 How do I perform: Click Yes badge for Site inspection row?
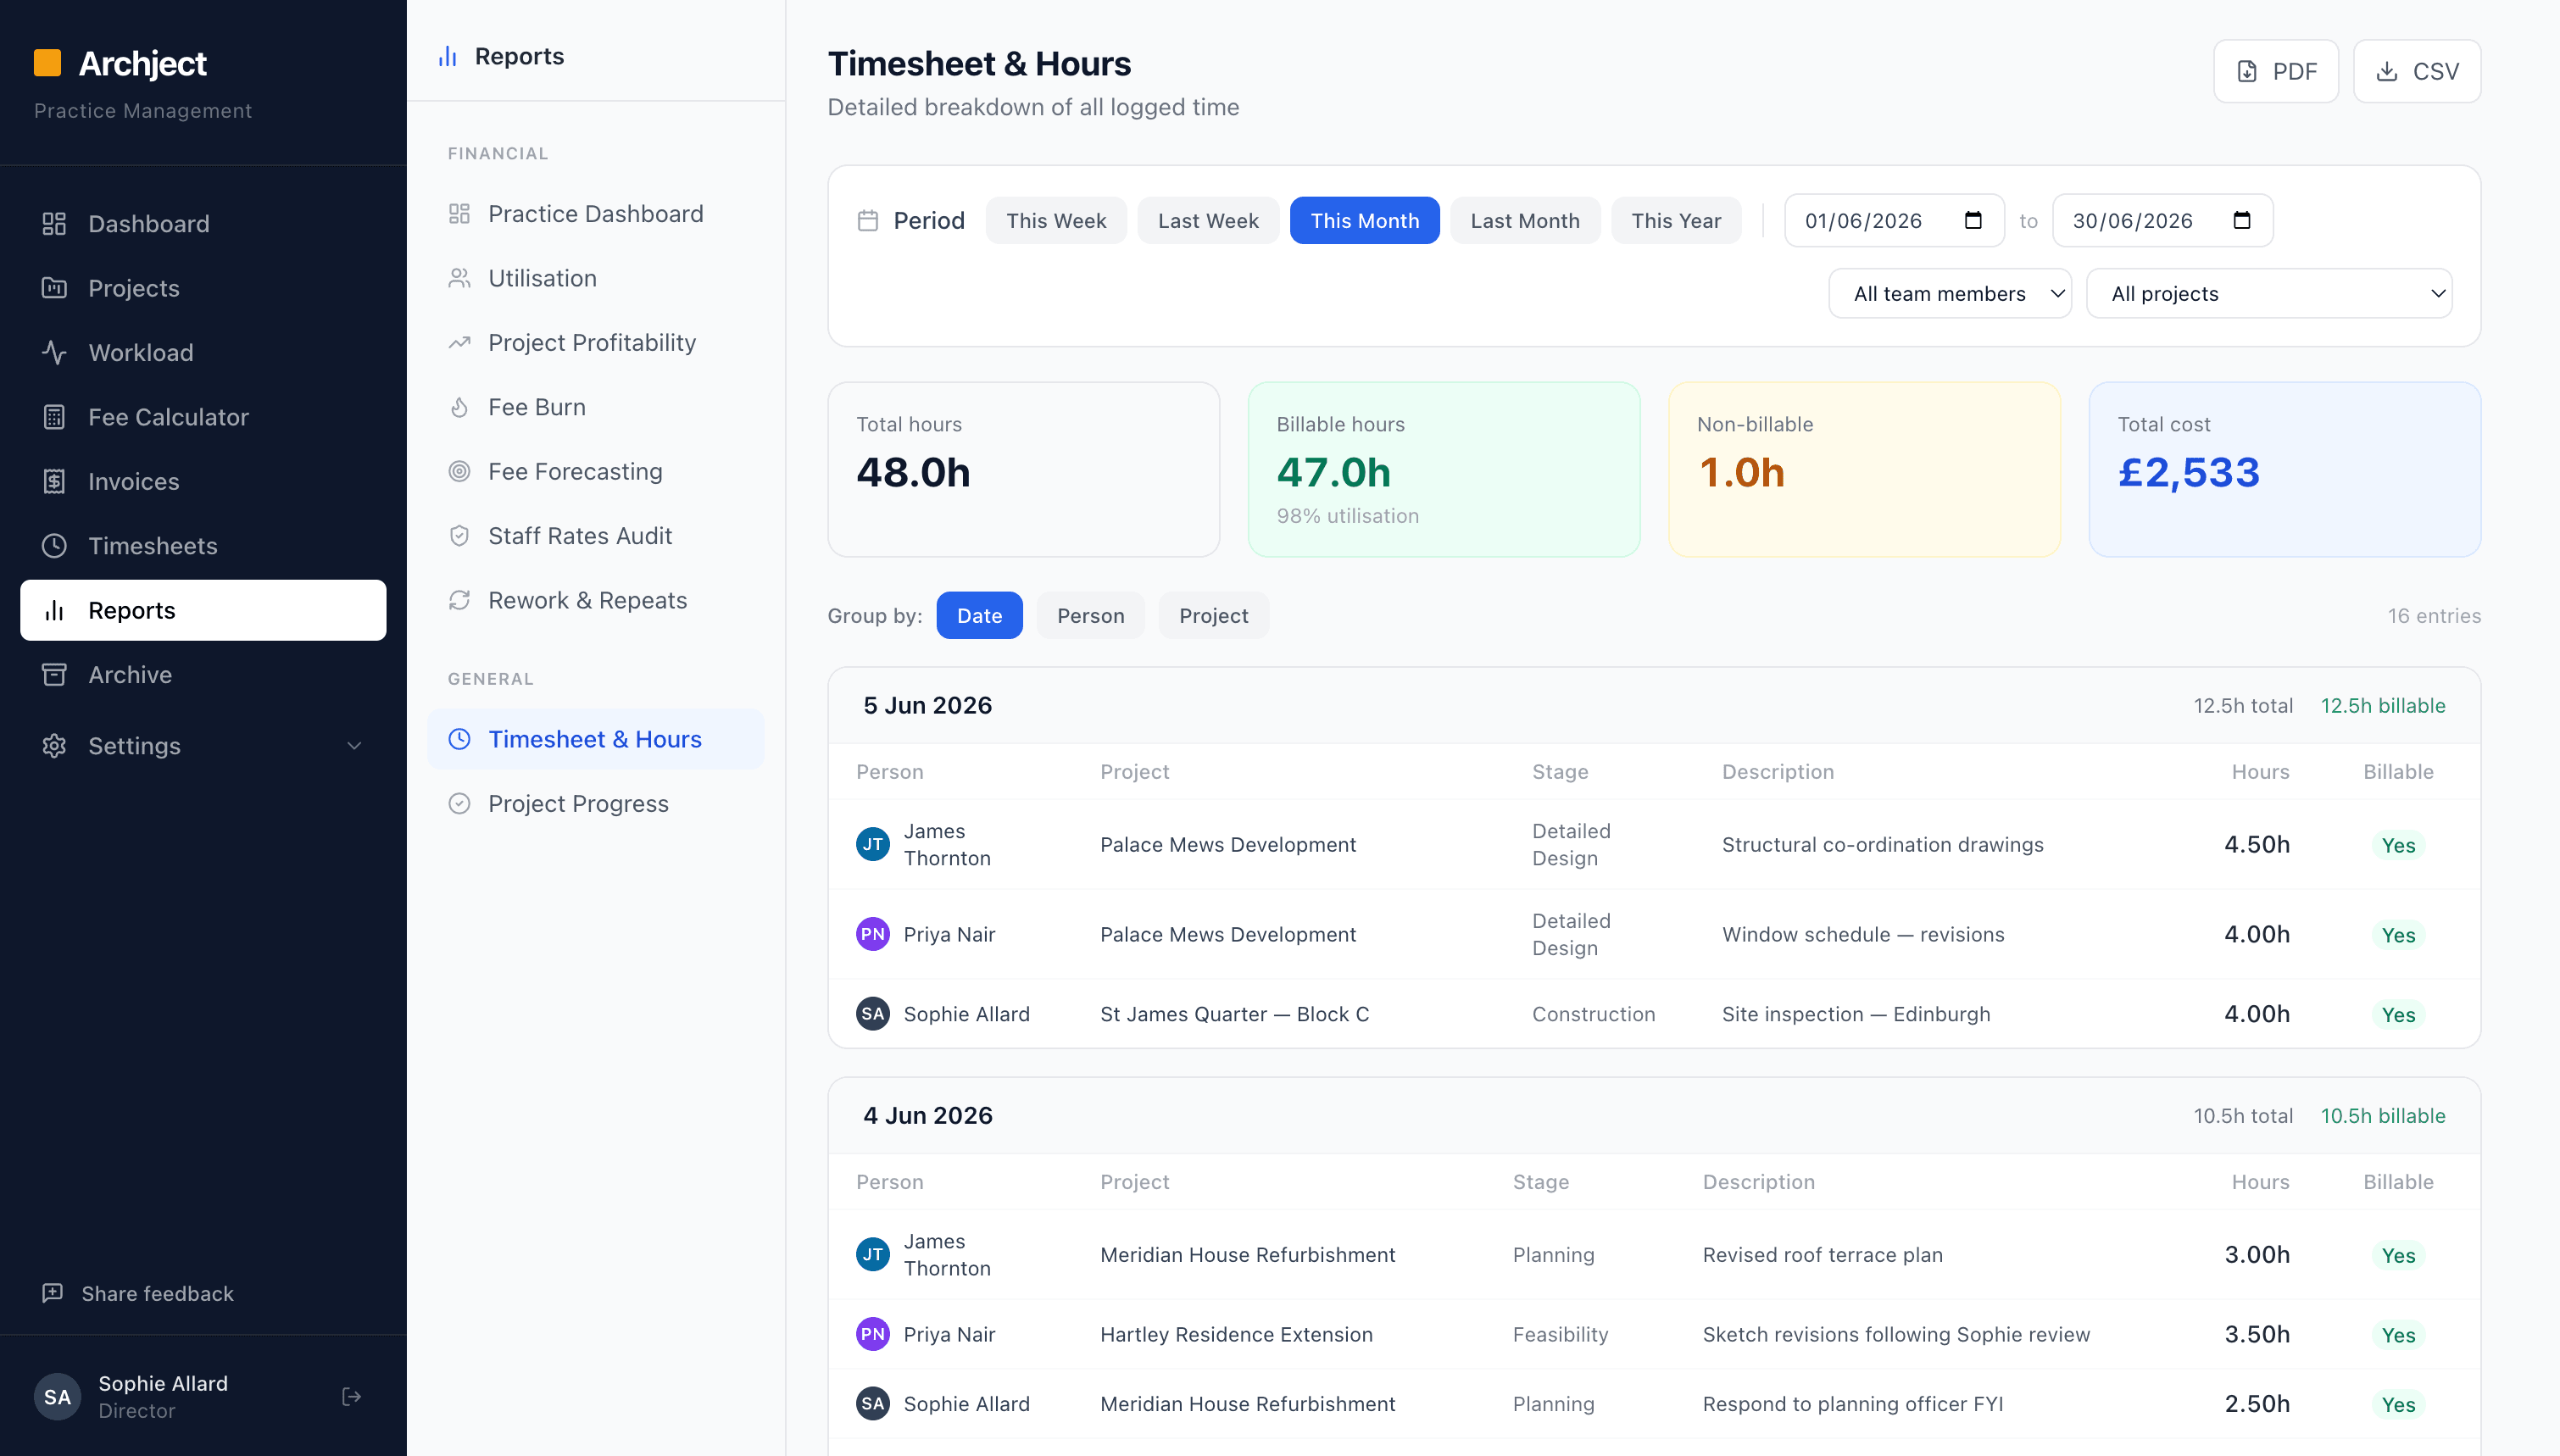point(2397,1014)
